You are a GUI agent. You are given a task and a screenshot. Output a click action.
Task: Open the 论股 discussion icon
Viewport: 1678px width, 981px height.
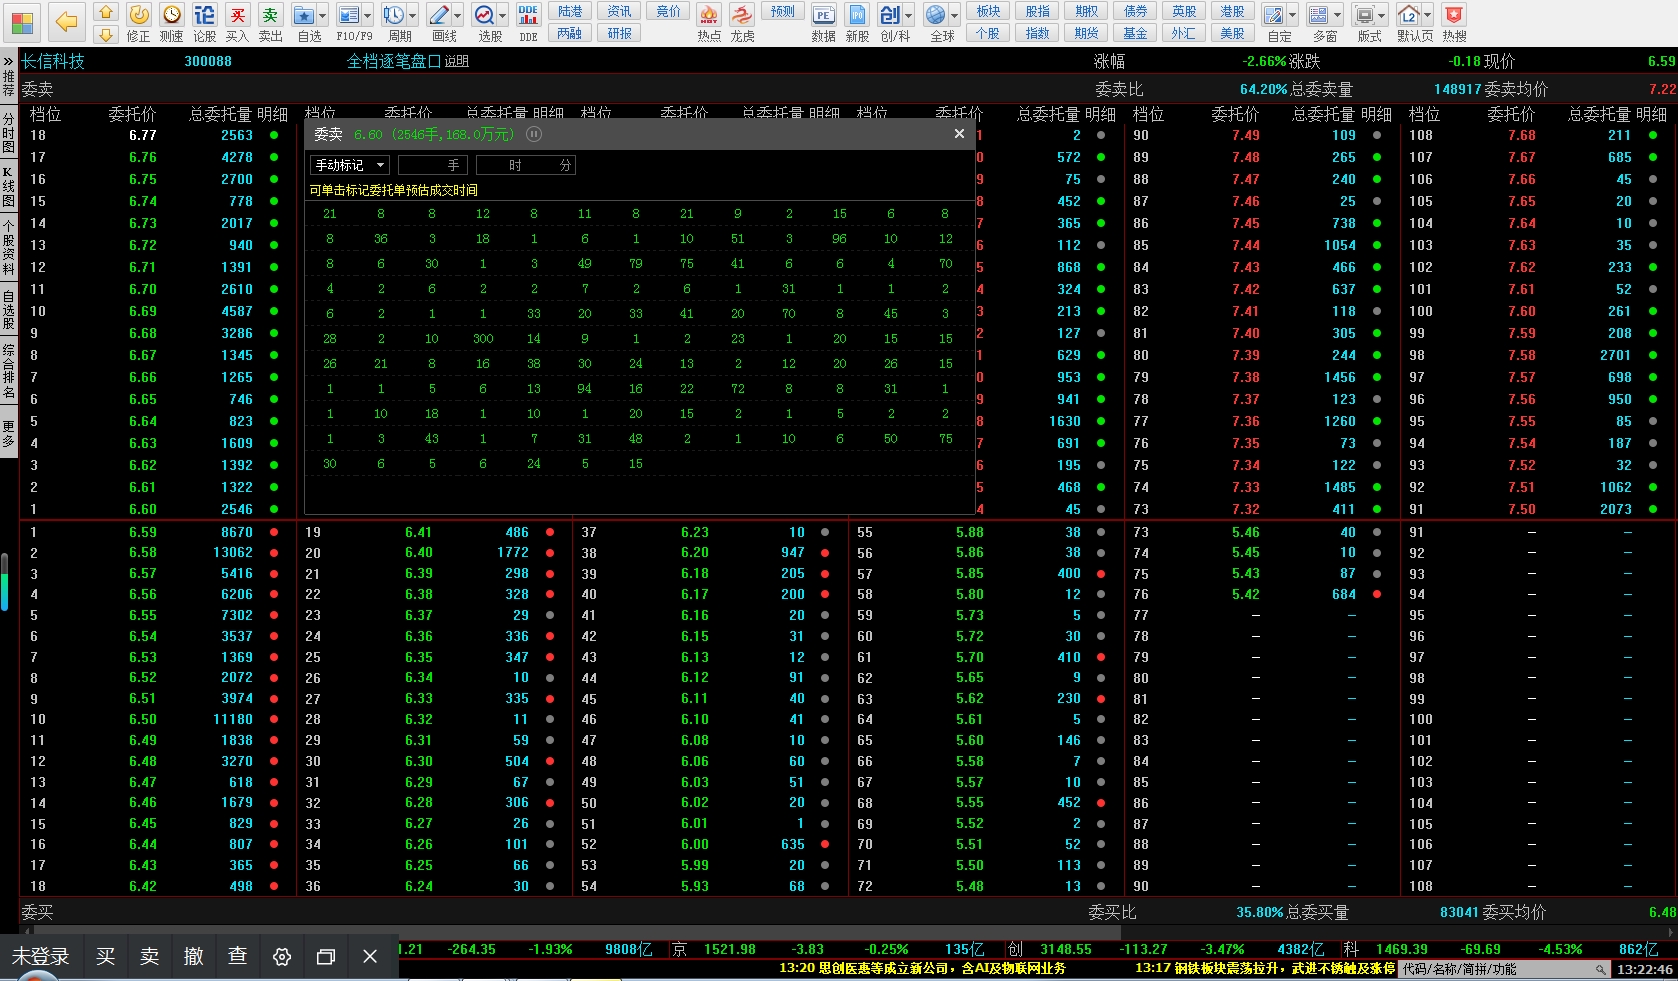(204, 15)
